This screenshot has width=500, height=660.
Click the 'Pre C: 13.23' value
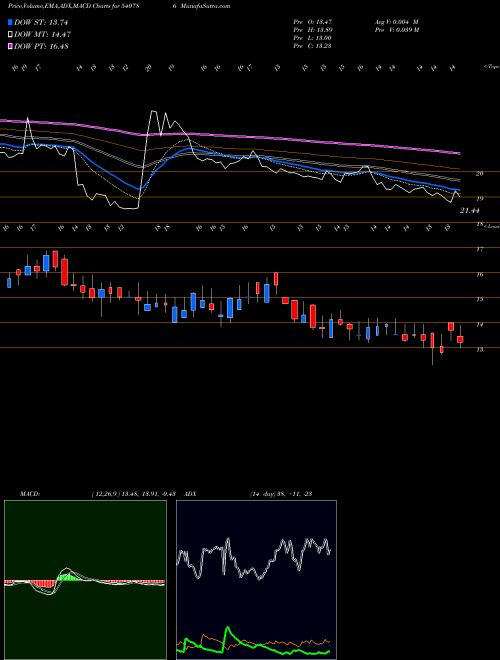point(312,46)
